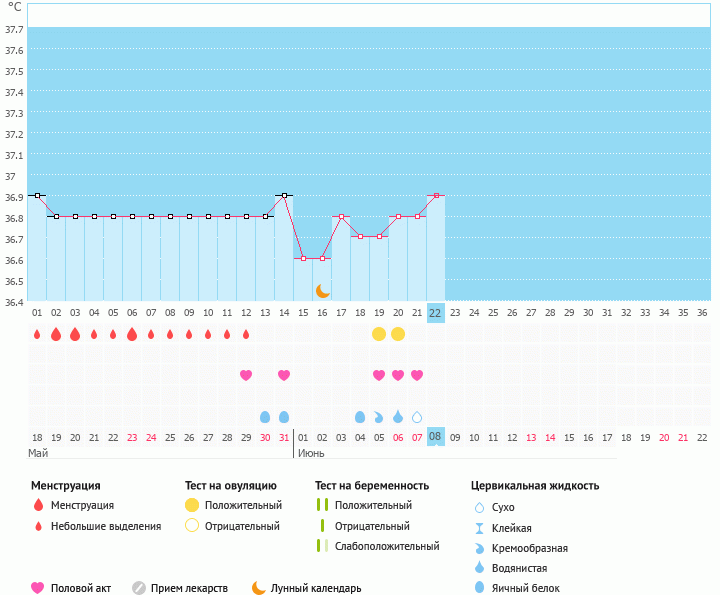
Task: Click the egg white fluid icon on day 13
Action: pyautogui.click(x=265, y=416)
